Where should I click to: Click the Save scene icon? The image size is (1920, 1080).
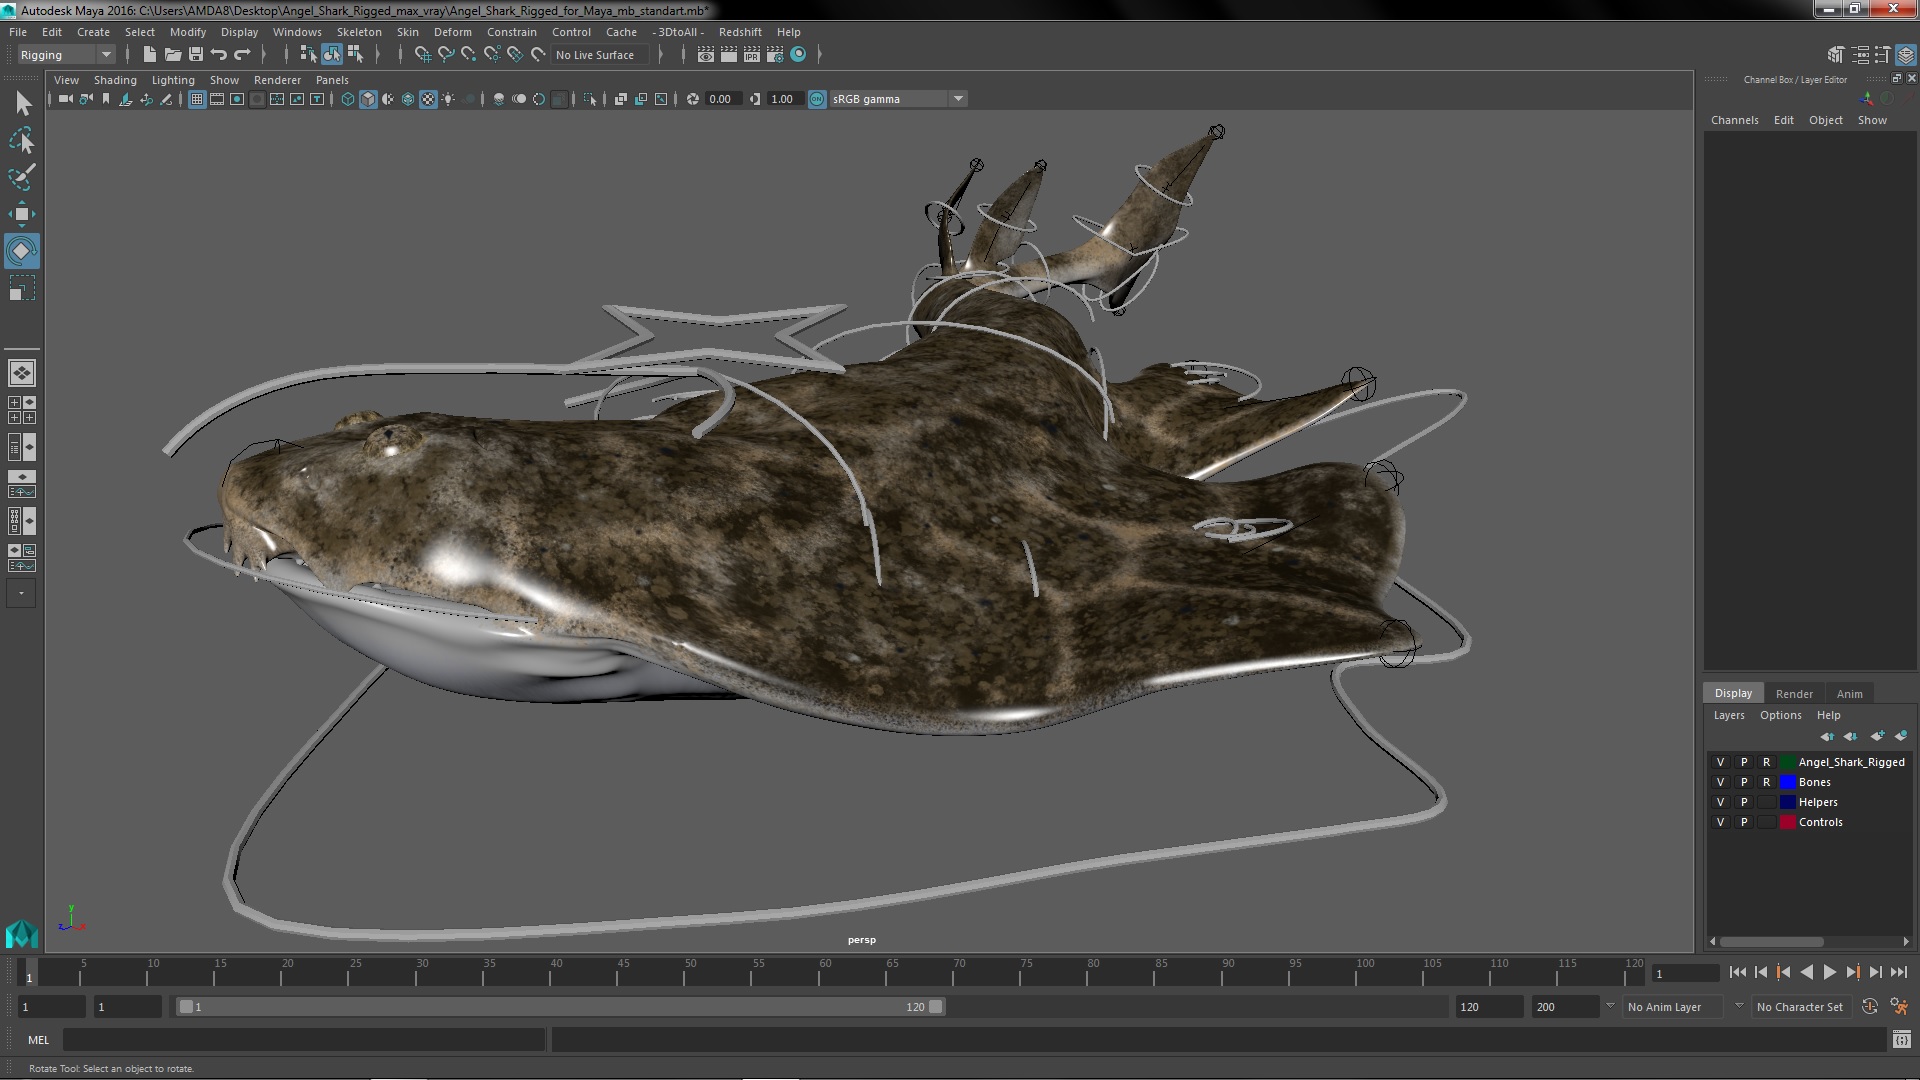(196, 55)
